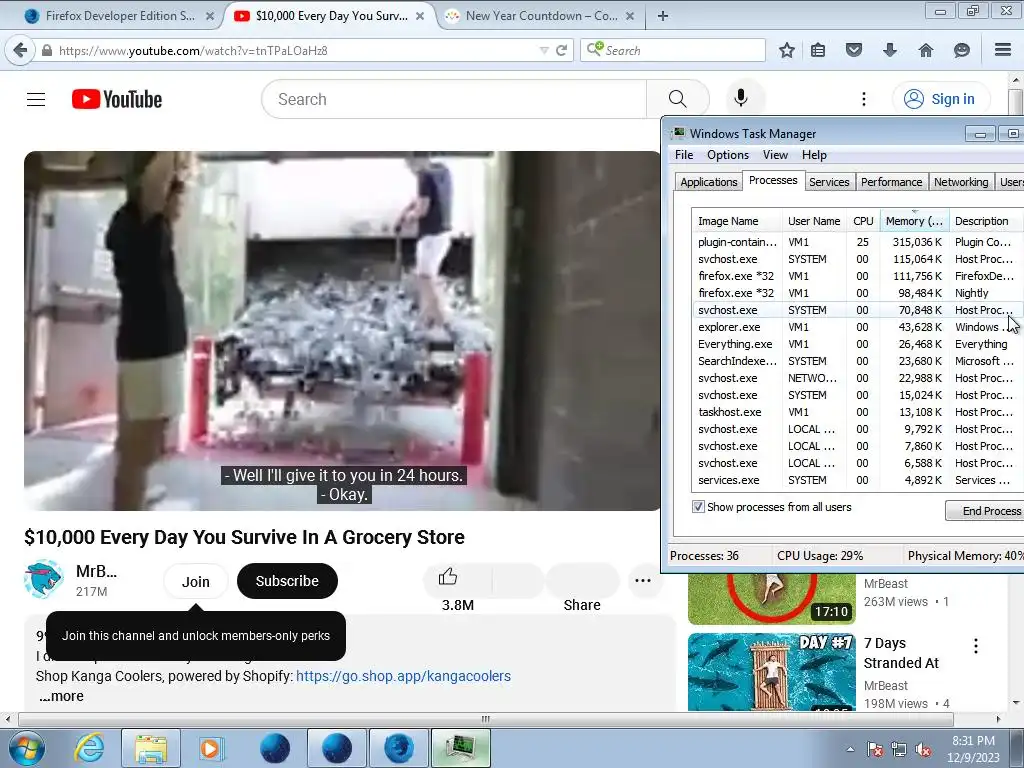Click the muted volume tray icon
This screenshot has height=768, width=1024.
[923, 750]
